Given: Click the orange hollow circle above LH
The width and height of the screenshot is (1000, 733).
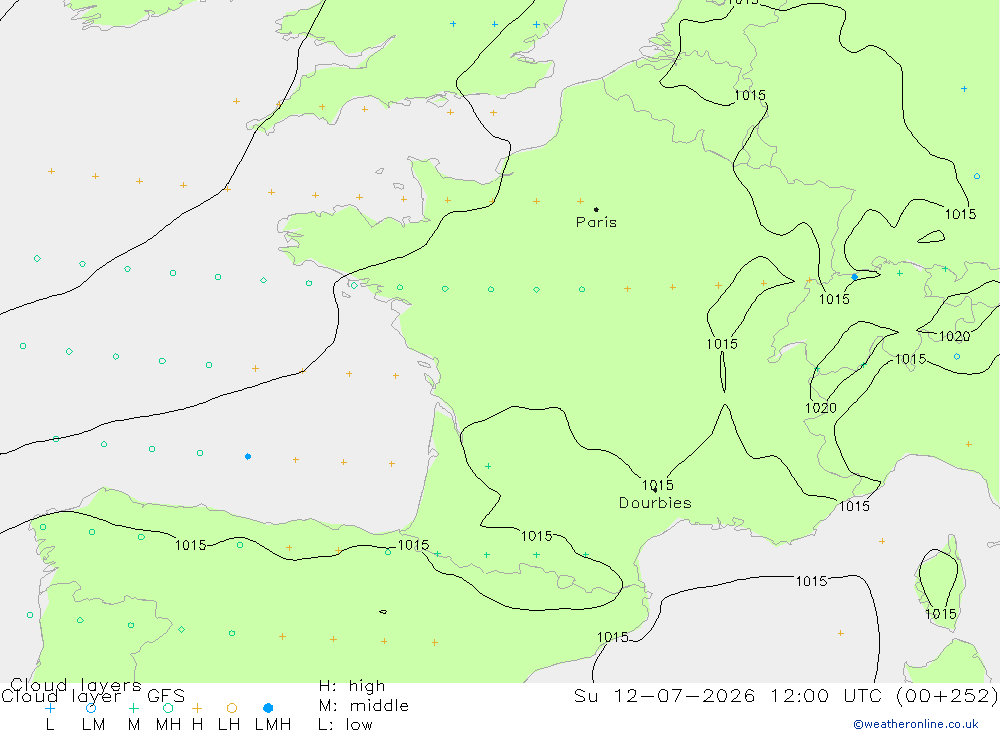Looking at the screenshot, I should tap(232, 708).
